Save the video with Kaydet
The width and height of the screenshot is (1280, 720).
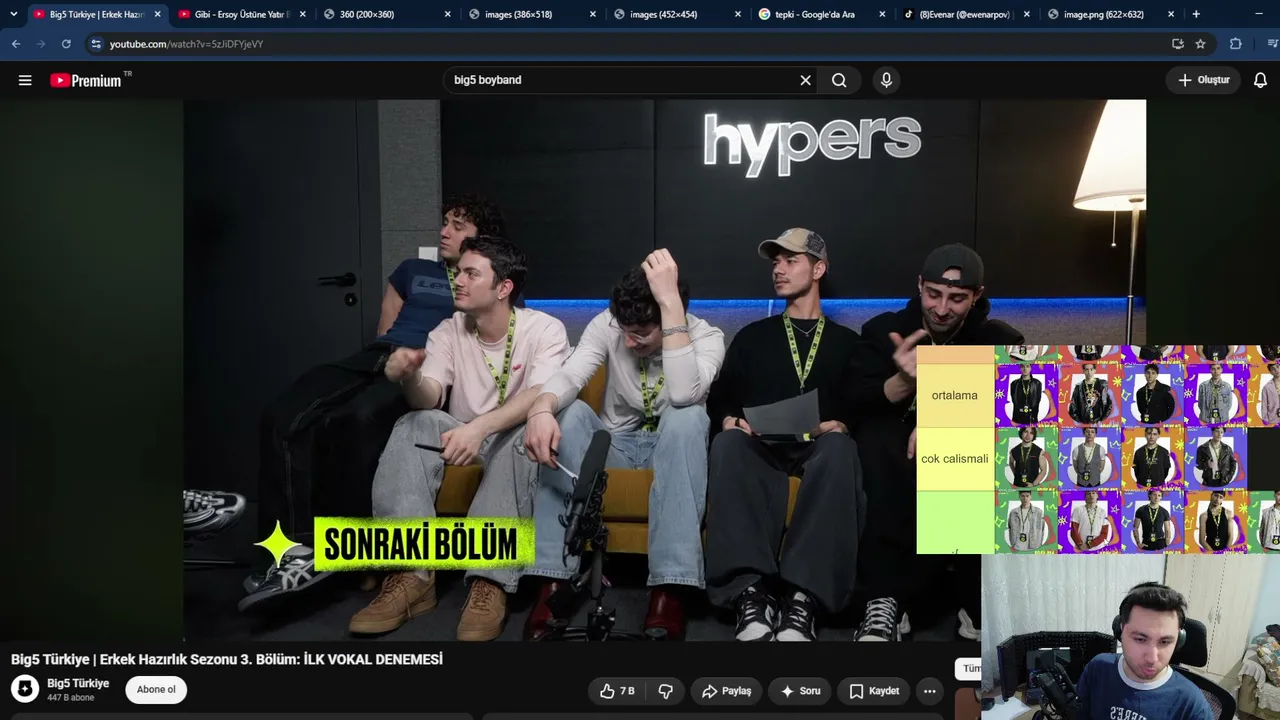click(x=874, y=691)
